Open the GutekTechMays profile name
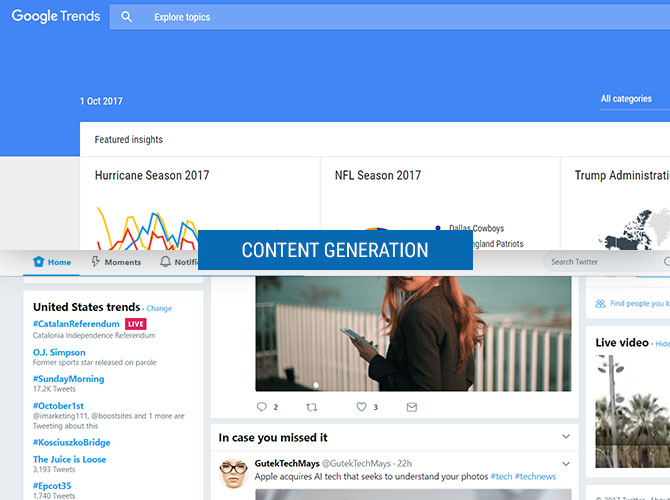The height and width of the screenshot is (500, 670). click(x=287, y=464)
